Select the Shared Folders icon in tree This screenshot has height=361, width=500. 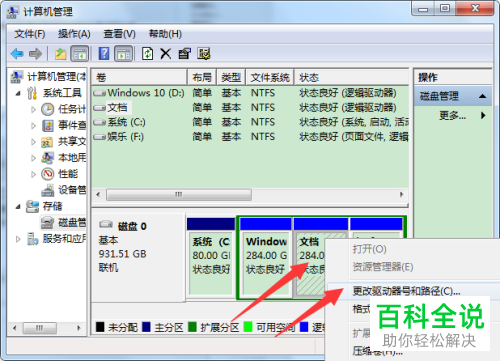pos(47,142)
